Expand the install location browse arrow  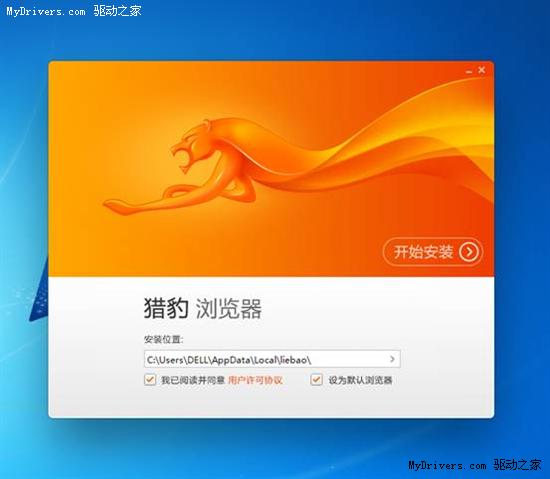tap(392, 359)
